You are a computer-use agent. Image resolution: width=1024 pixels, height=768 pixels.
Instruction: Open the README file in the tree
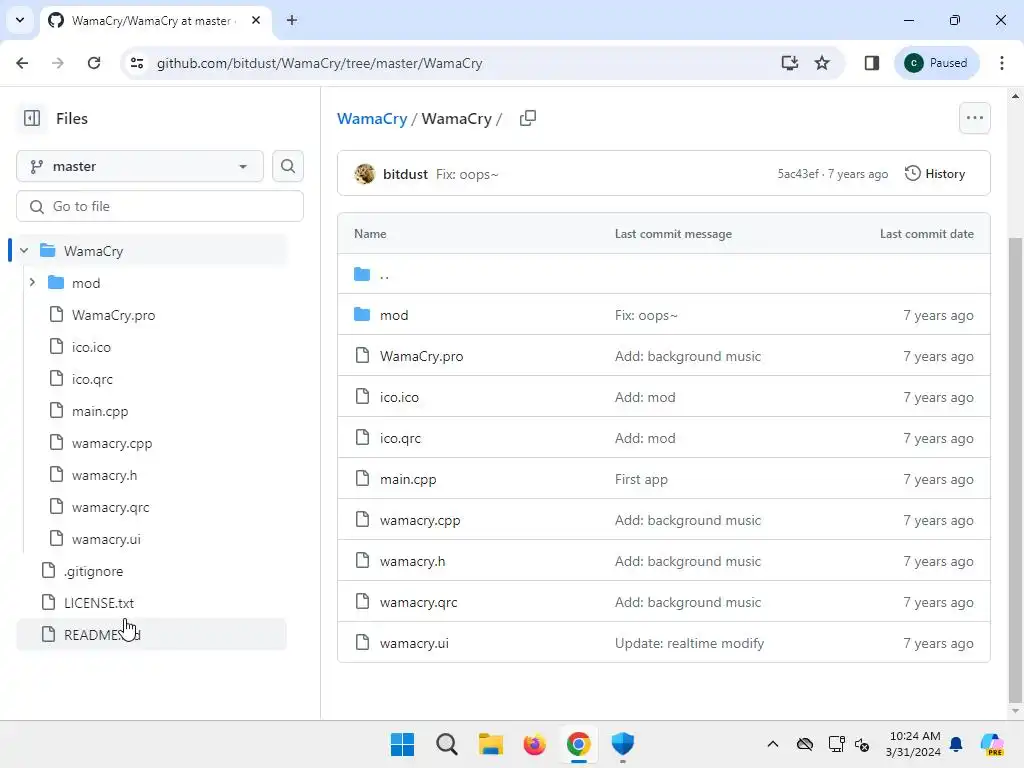click(x=151, y=635)
